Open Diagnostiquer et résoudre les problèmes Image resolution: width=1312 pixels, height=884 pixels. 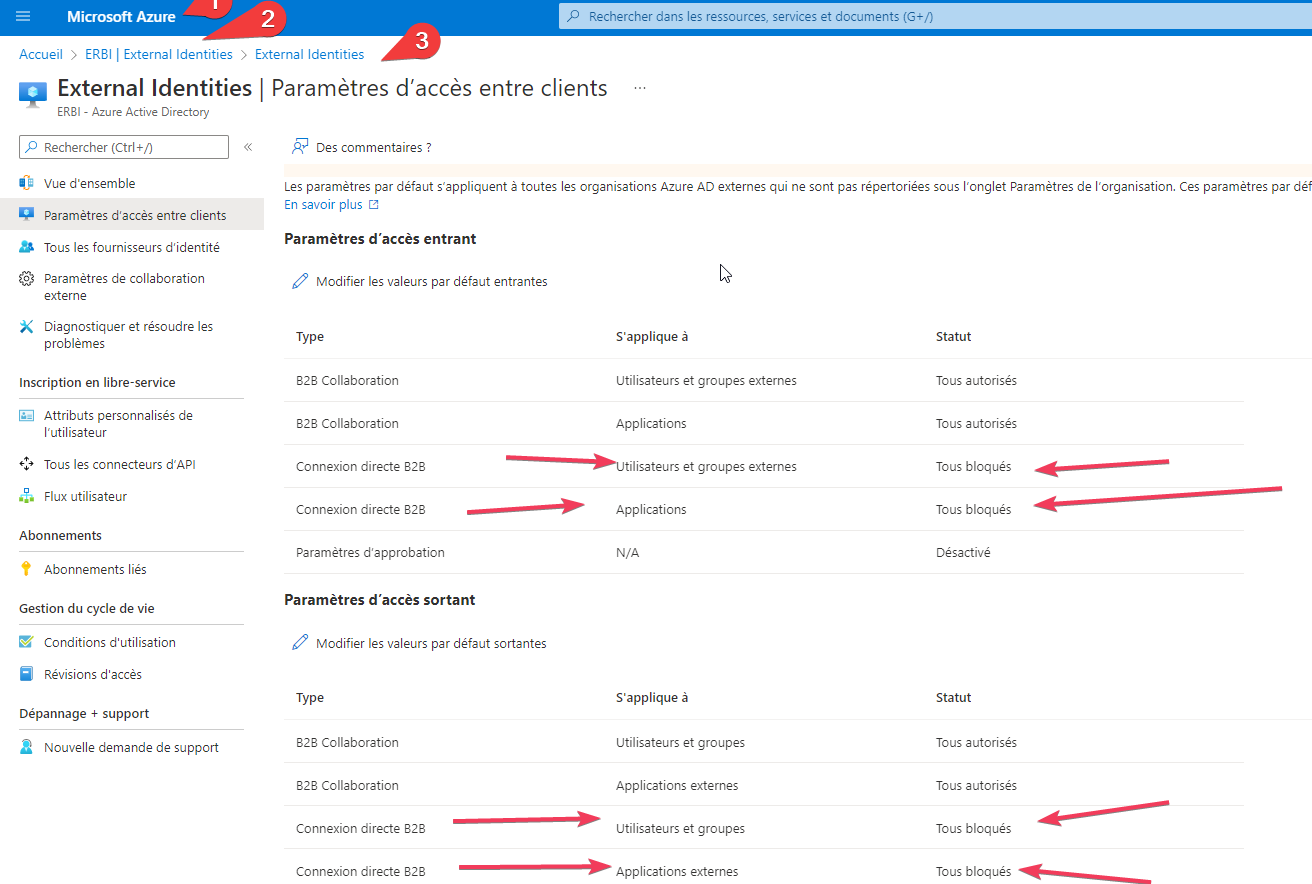pos(128,335)
